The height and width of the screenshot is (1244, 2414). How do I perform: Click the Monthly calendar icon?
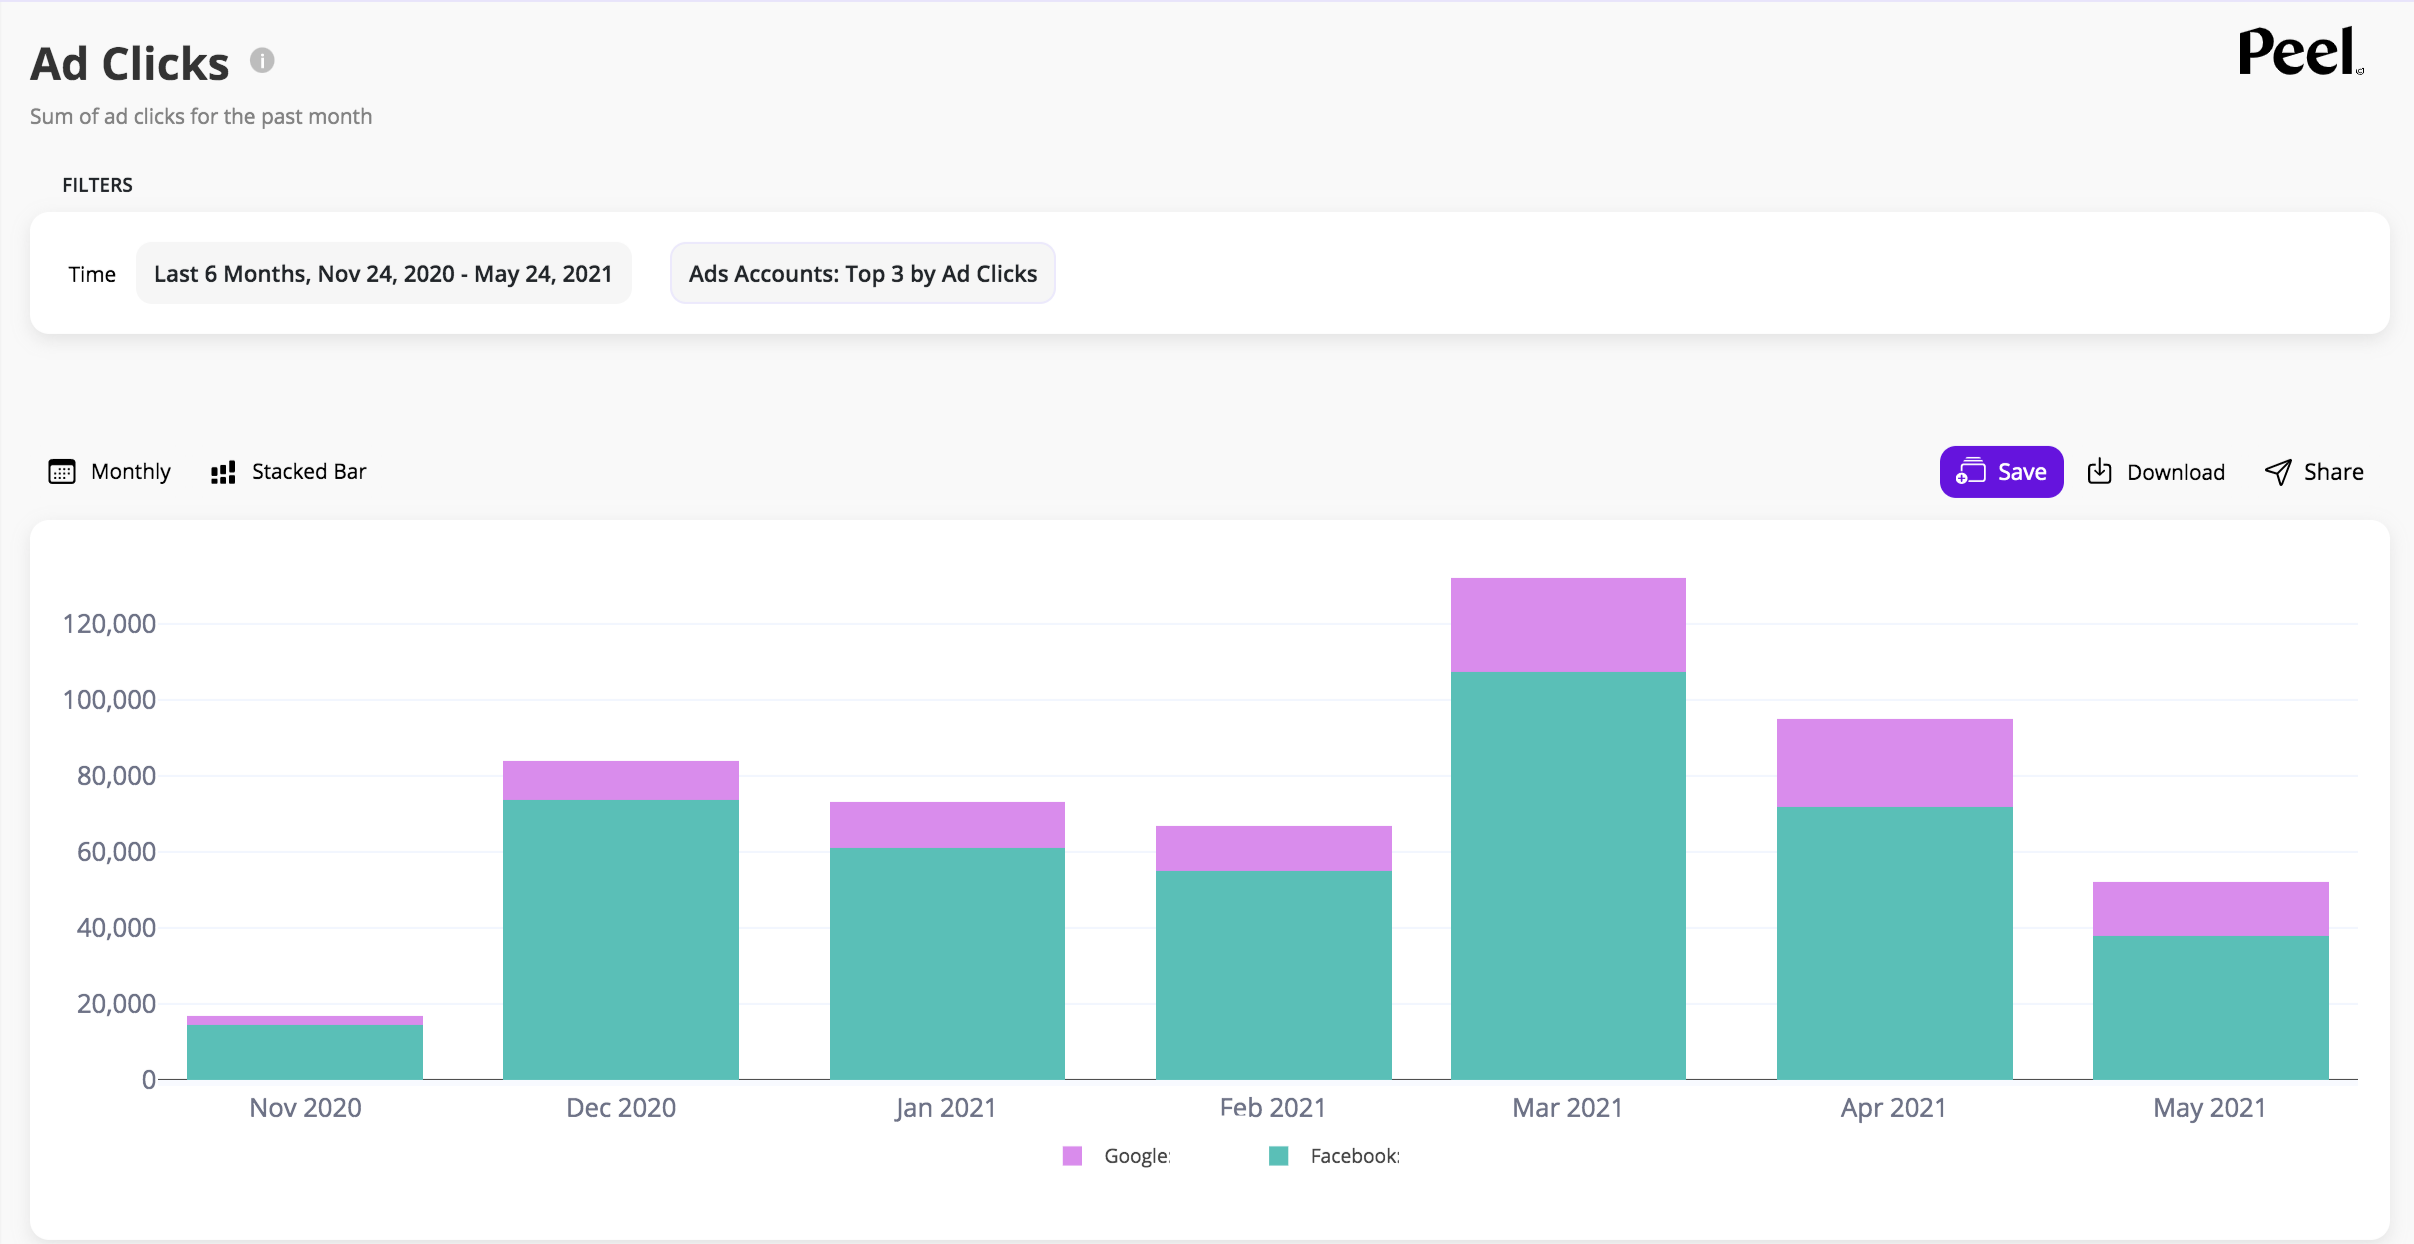(62, 472)
